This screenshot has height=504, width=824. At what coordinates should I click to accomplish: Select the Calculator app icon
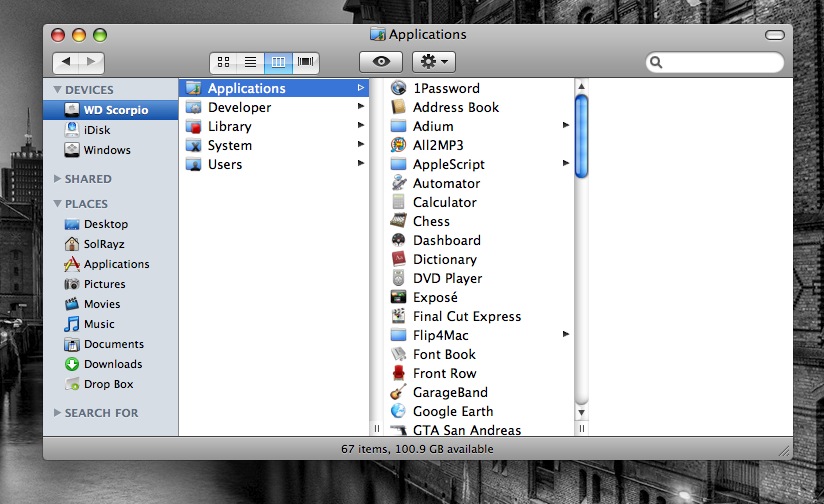click(x=398, y=202)
